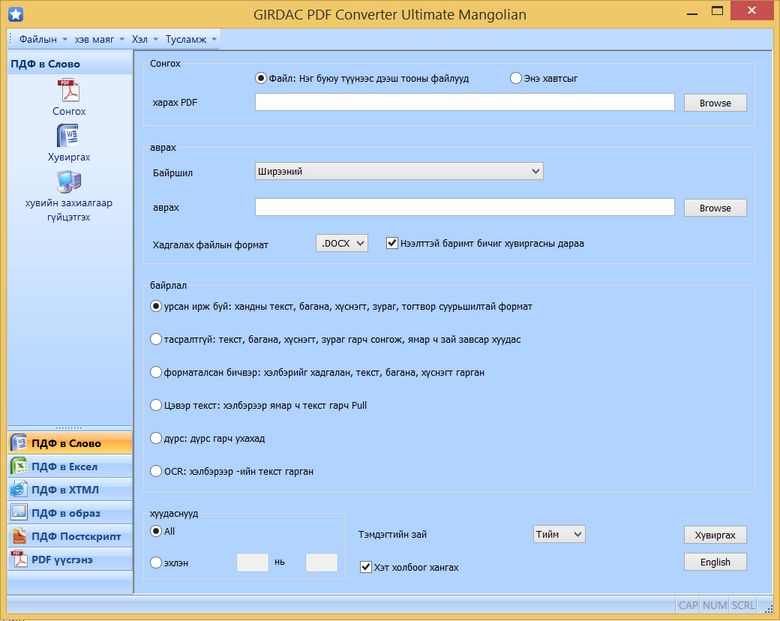Click the ПДФ в Слово sidebar header

(x=70, y=64)
